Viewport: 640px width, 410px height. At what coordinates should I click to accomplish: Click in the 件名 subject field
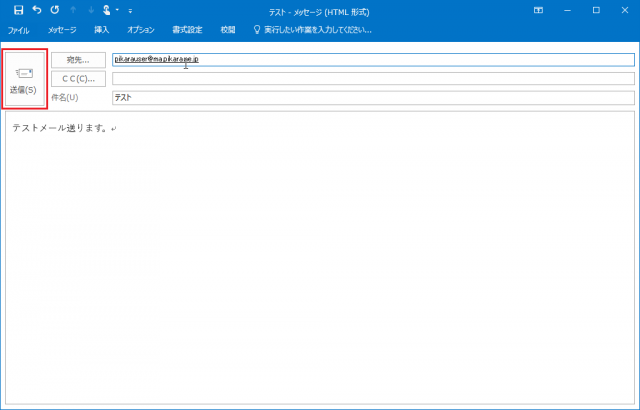click(373, 98)
